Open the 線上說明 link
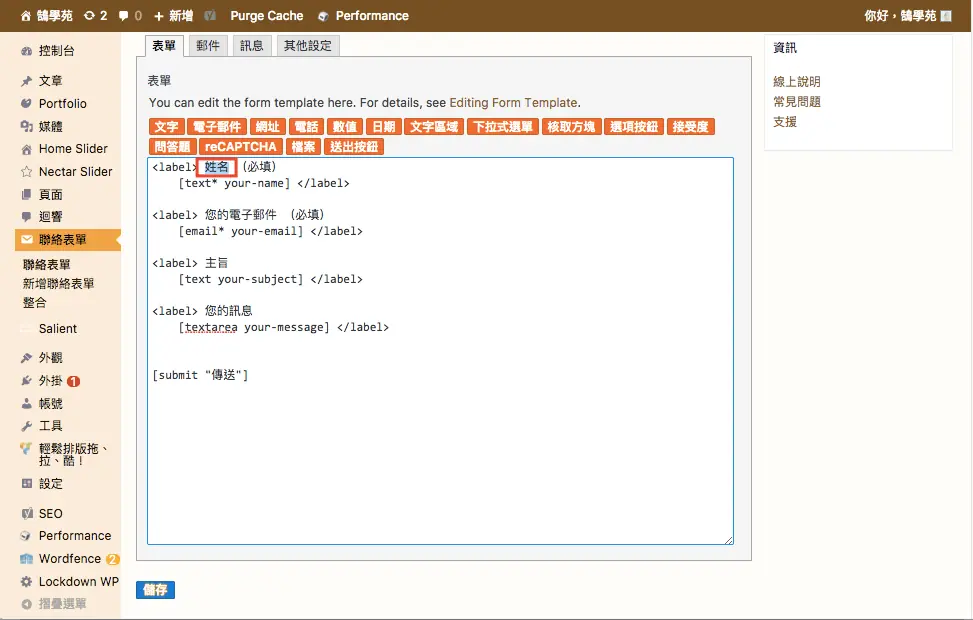 [x=797, y=82]
